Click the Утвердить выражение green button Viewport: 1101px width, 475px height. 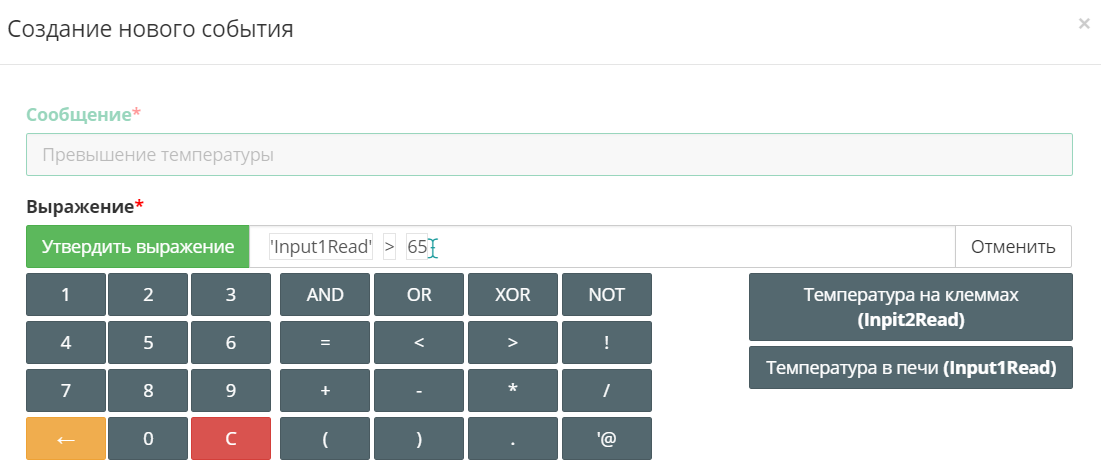point(138,247)
